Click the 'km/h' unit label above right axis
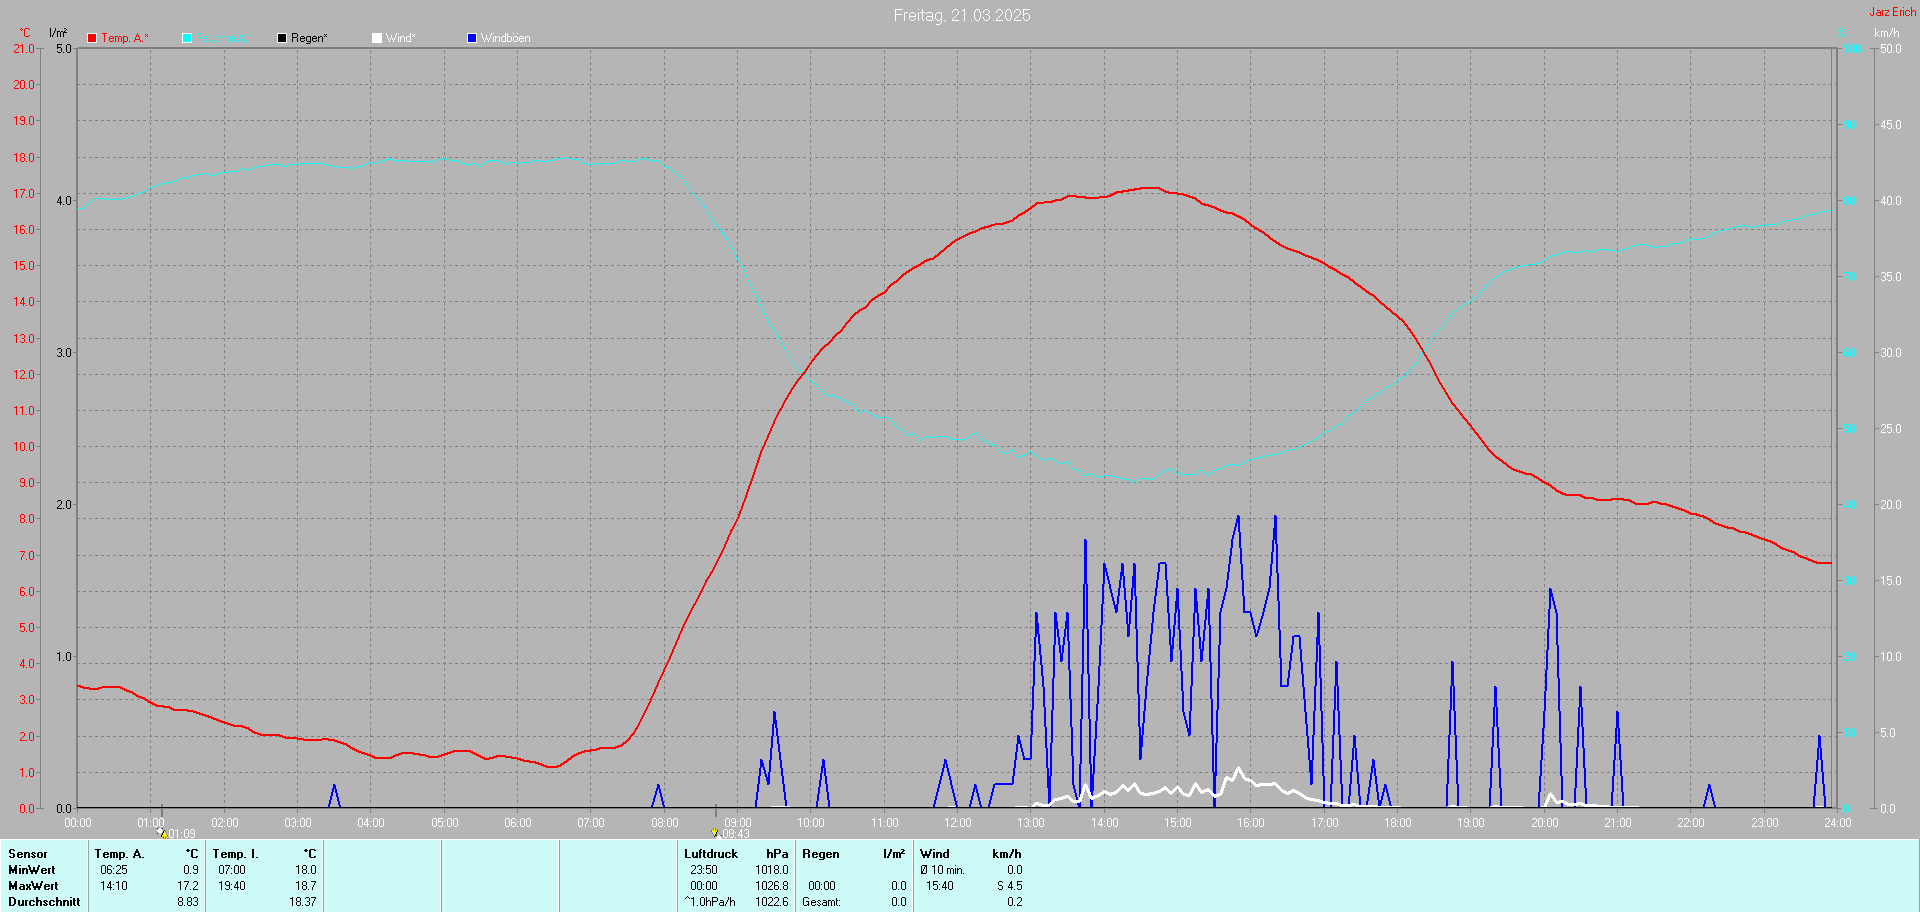The image size is (1920, 912). [x=1887, y=33]
